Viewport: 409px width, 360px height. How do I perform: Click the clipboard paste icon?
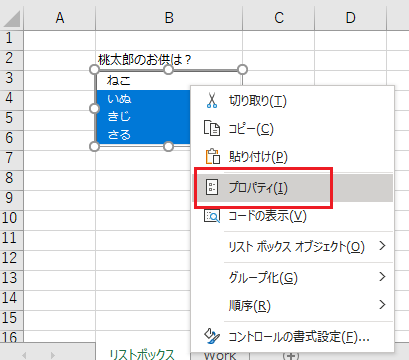[x=212, y=156]
